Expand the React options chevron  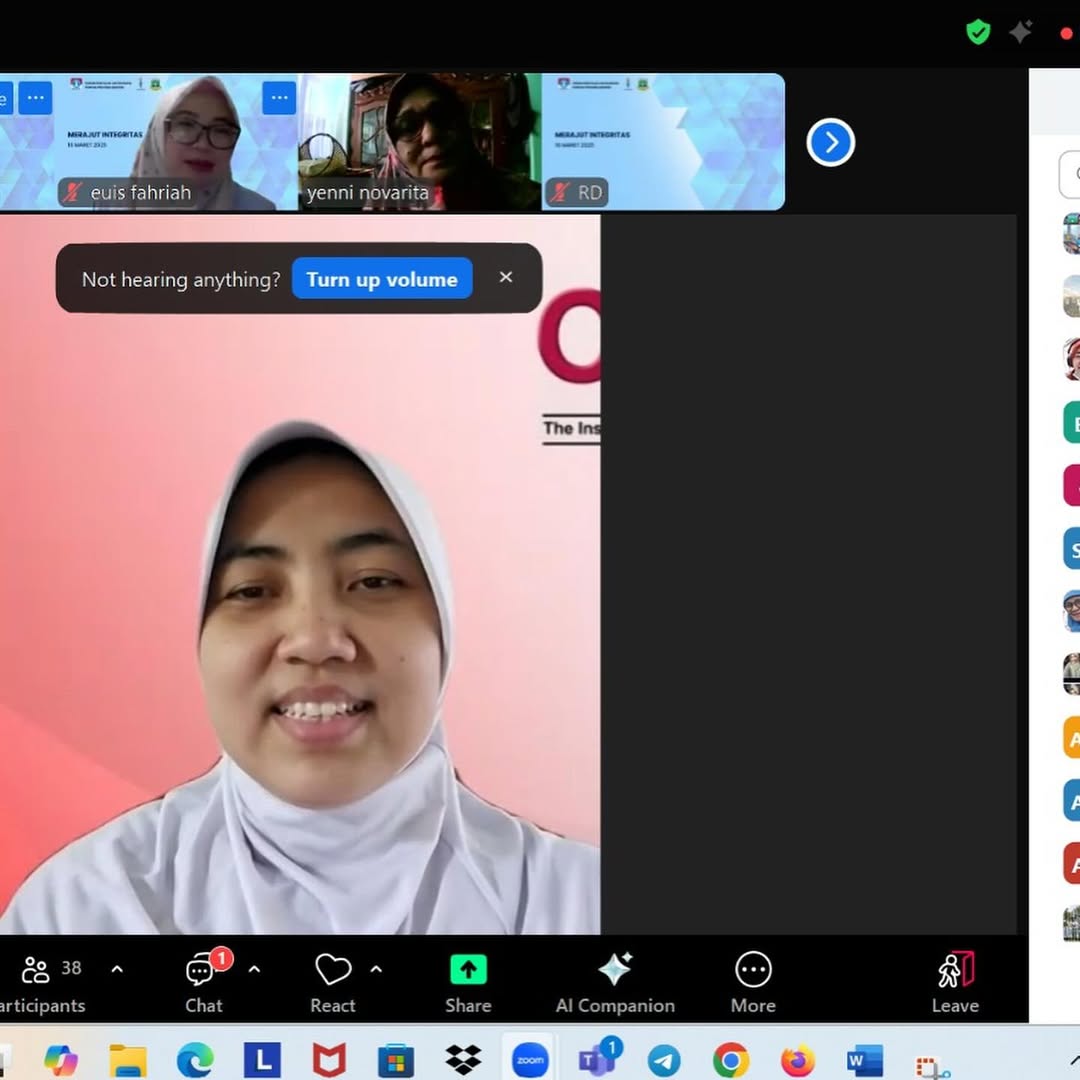point(376,969)
